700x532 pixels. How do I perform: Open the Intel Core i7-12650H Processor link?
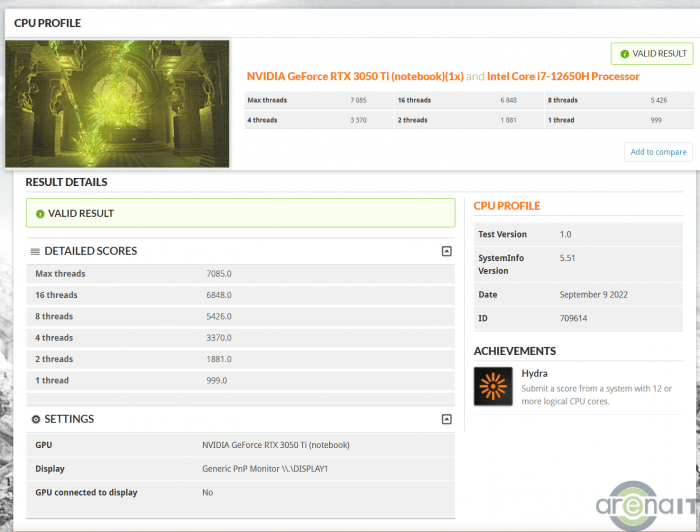tap(563, 76)
